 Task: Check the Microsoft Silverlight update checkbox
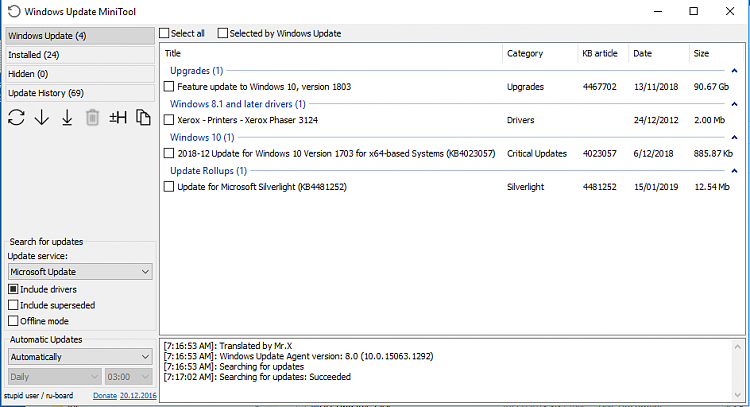pos(168,187)
